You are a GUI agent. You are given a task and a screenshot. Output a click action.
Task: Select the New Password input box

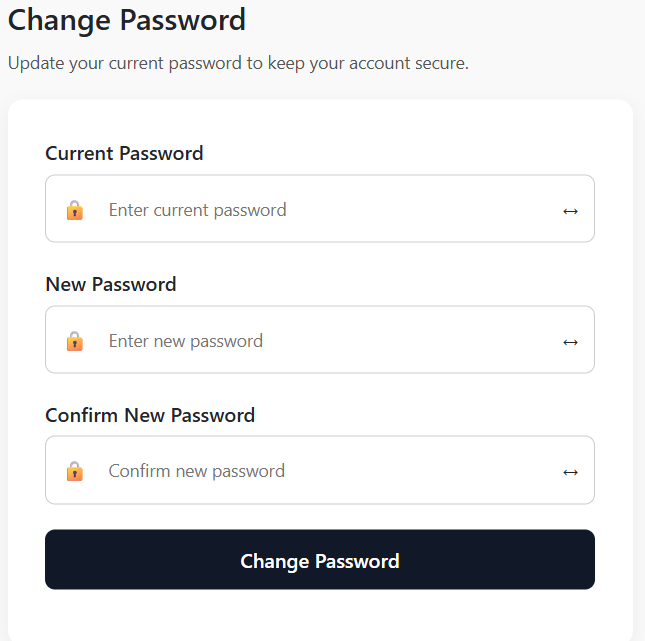click(320, 339)
